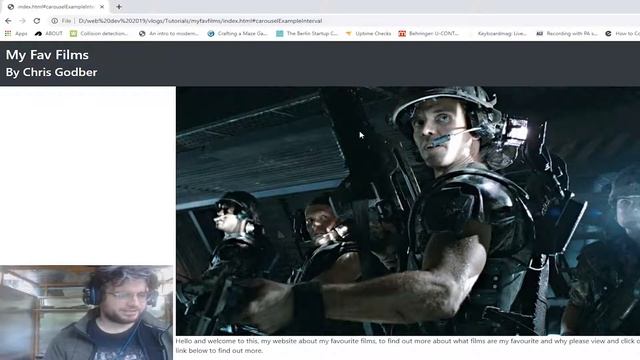Click the By Chris Godber subtitle

[51, 72]
